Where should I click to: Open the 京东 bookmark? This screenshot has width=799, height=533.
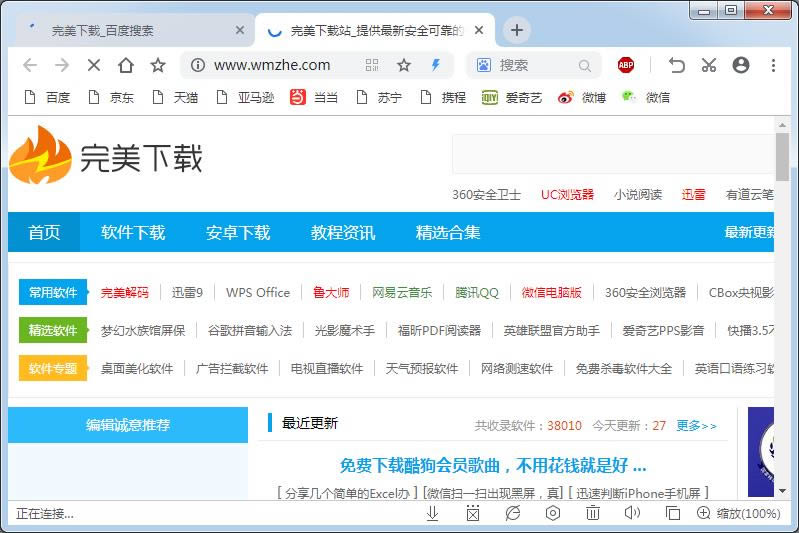[111, 97]
